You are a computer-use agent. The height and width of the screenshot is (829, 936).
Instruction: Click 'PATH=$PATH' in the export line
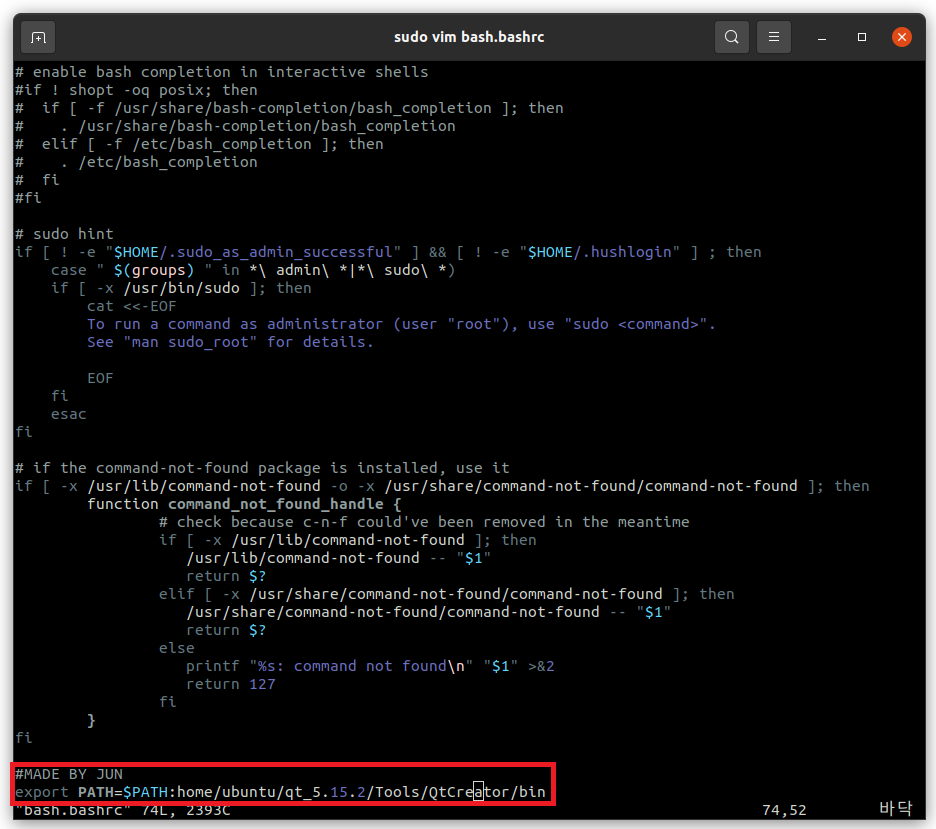pos(123,793)
